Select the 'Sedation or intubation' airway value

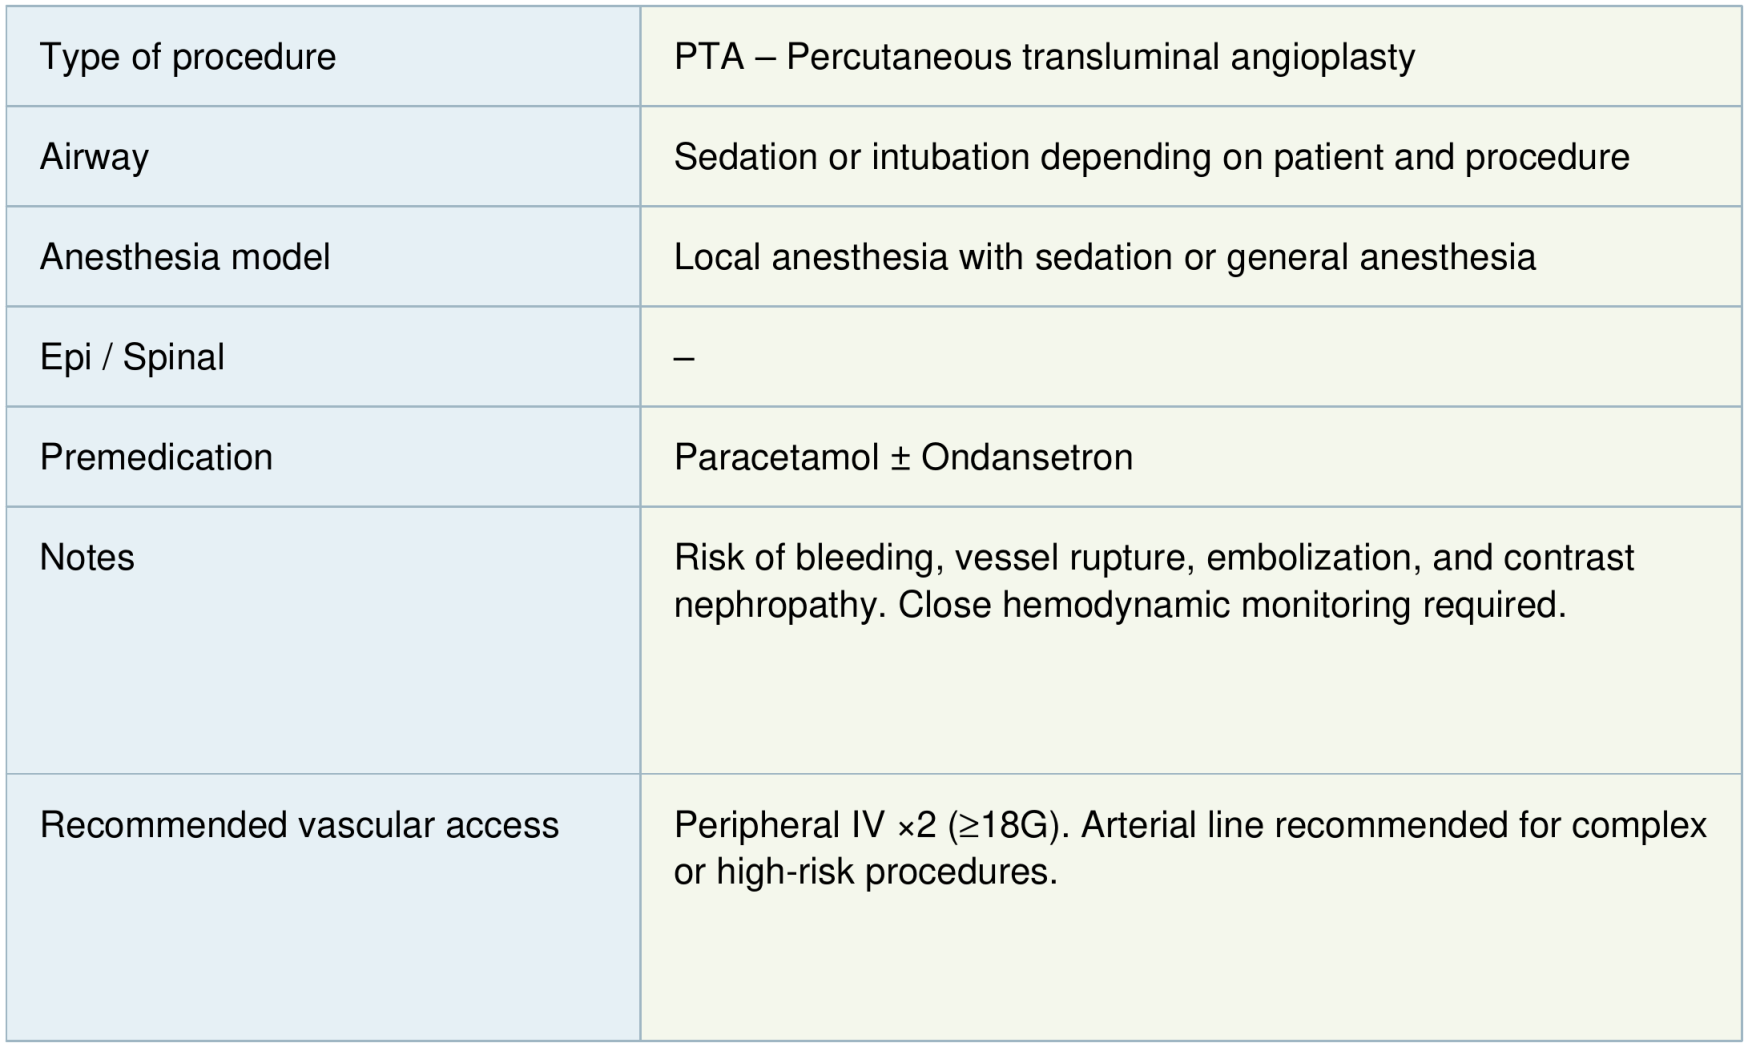pyautogui.click(x=1151, y=157)
